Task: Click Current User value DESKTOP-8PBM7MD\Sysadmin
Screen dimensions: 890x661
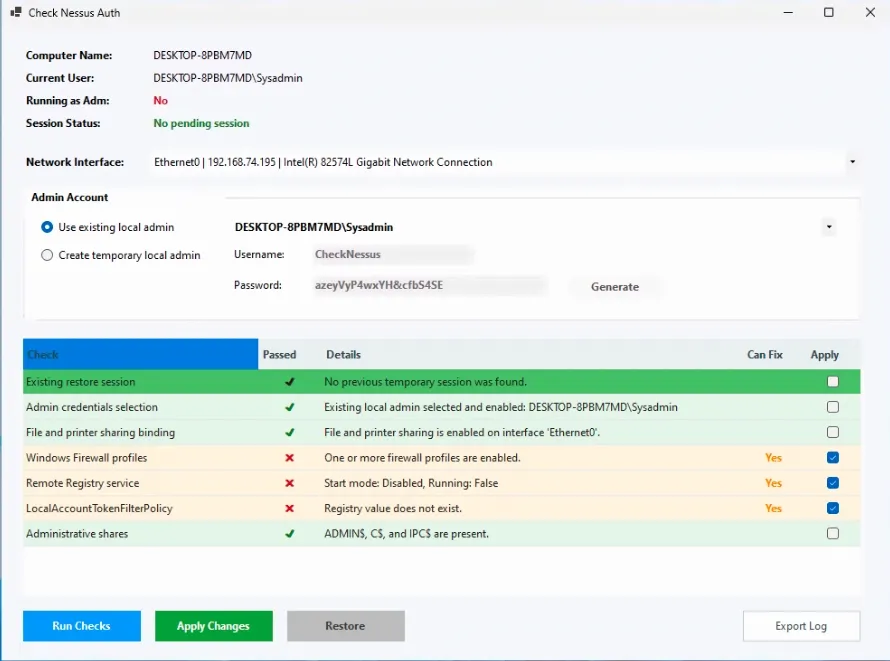Action: [228, 78]
